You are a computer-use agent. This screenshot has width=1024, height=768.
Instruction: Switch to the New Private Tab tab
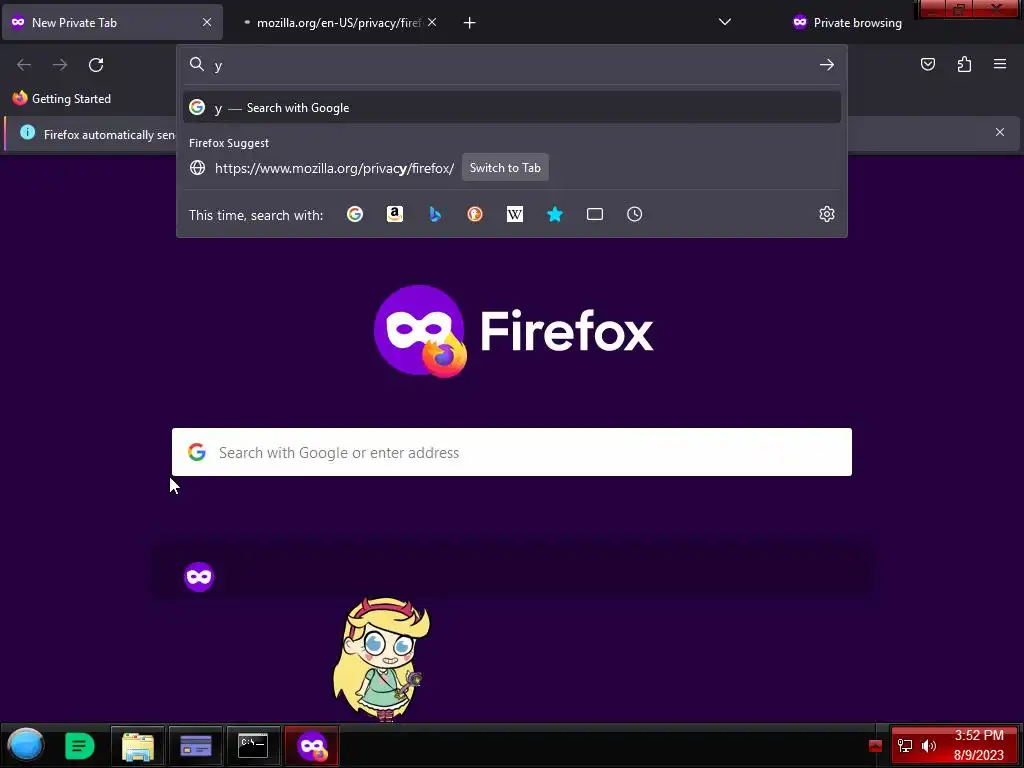[x=112, y=22]
